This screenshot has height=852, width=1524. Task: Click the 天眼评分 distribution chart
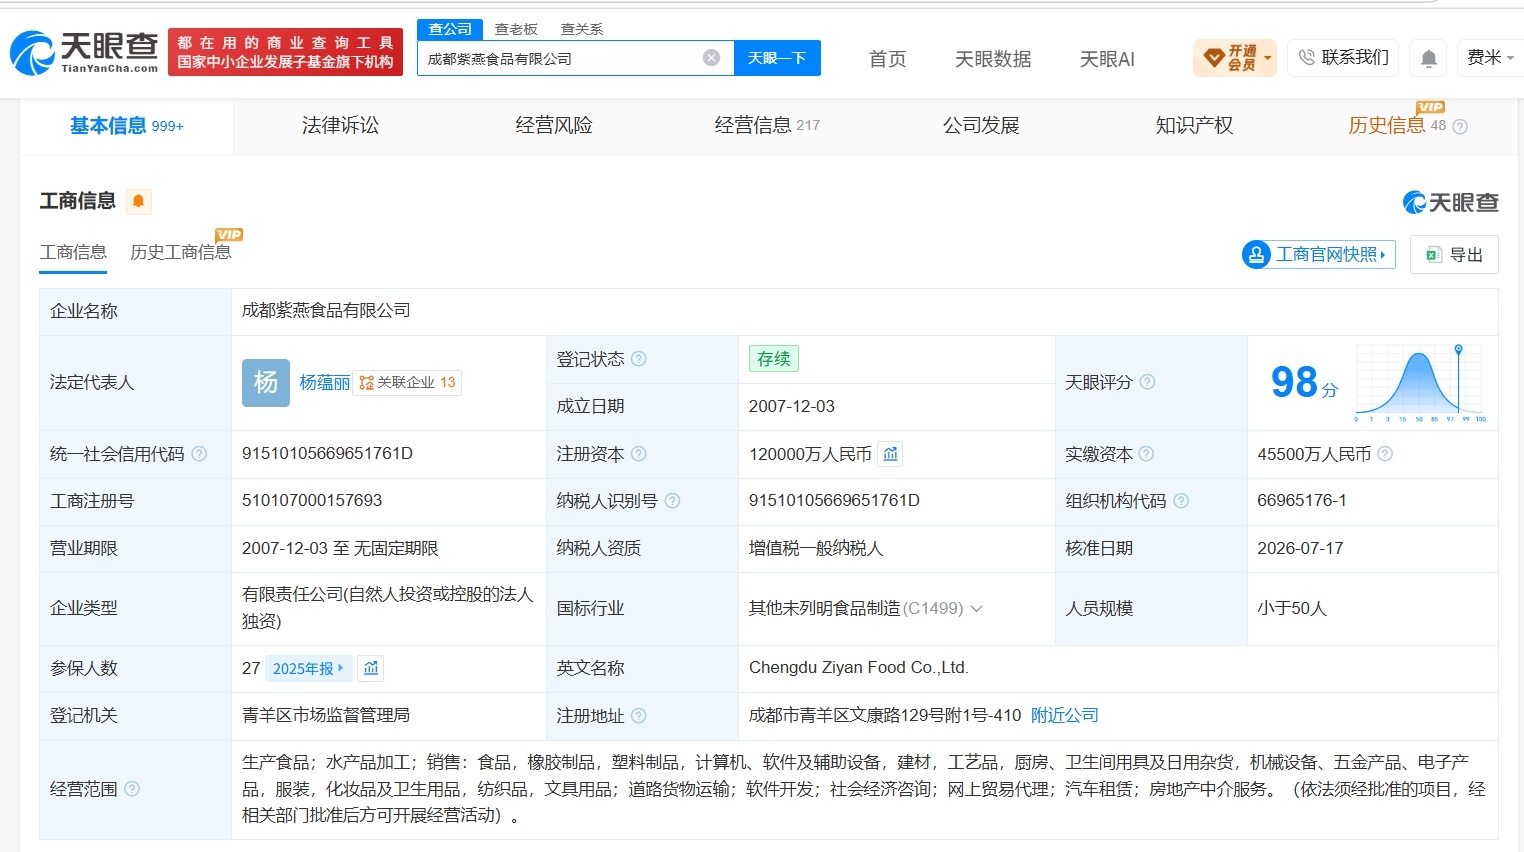pos(1420,383)
